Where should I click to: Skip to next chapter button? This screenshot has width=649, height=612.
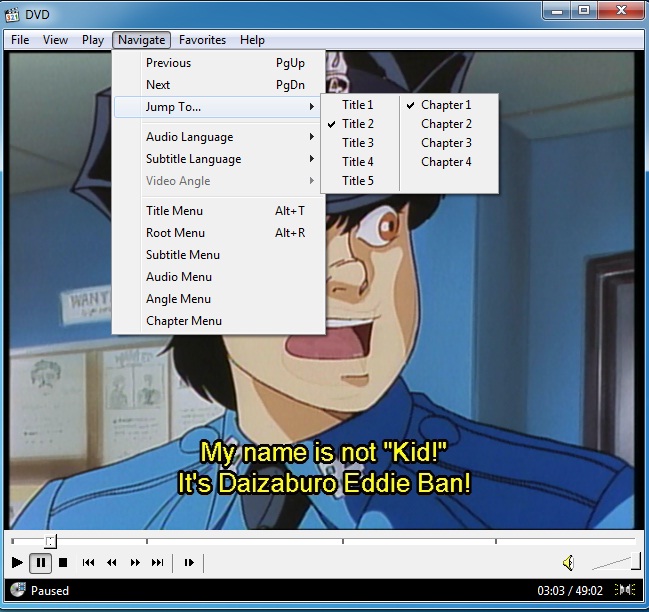[158, 563]
